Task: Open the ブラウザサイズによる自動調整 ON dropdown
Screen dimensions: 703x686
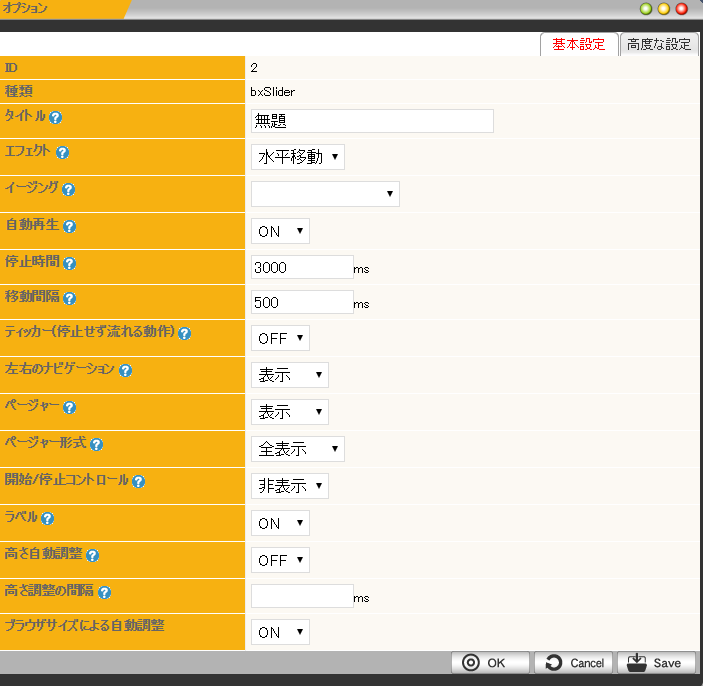Action: click(280, 632)
